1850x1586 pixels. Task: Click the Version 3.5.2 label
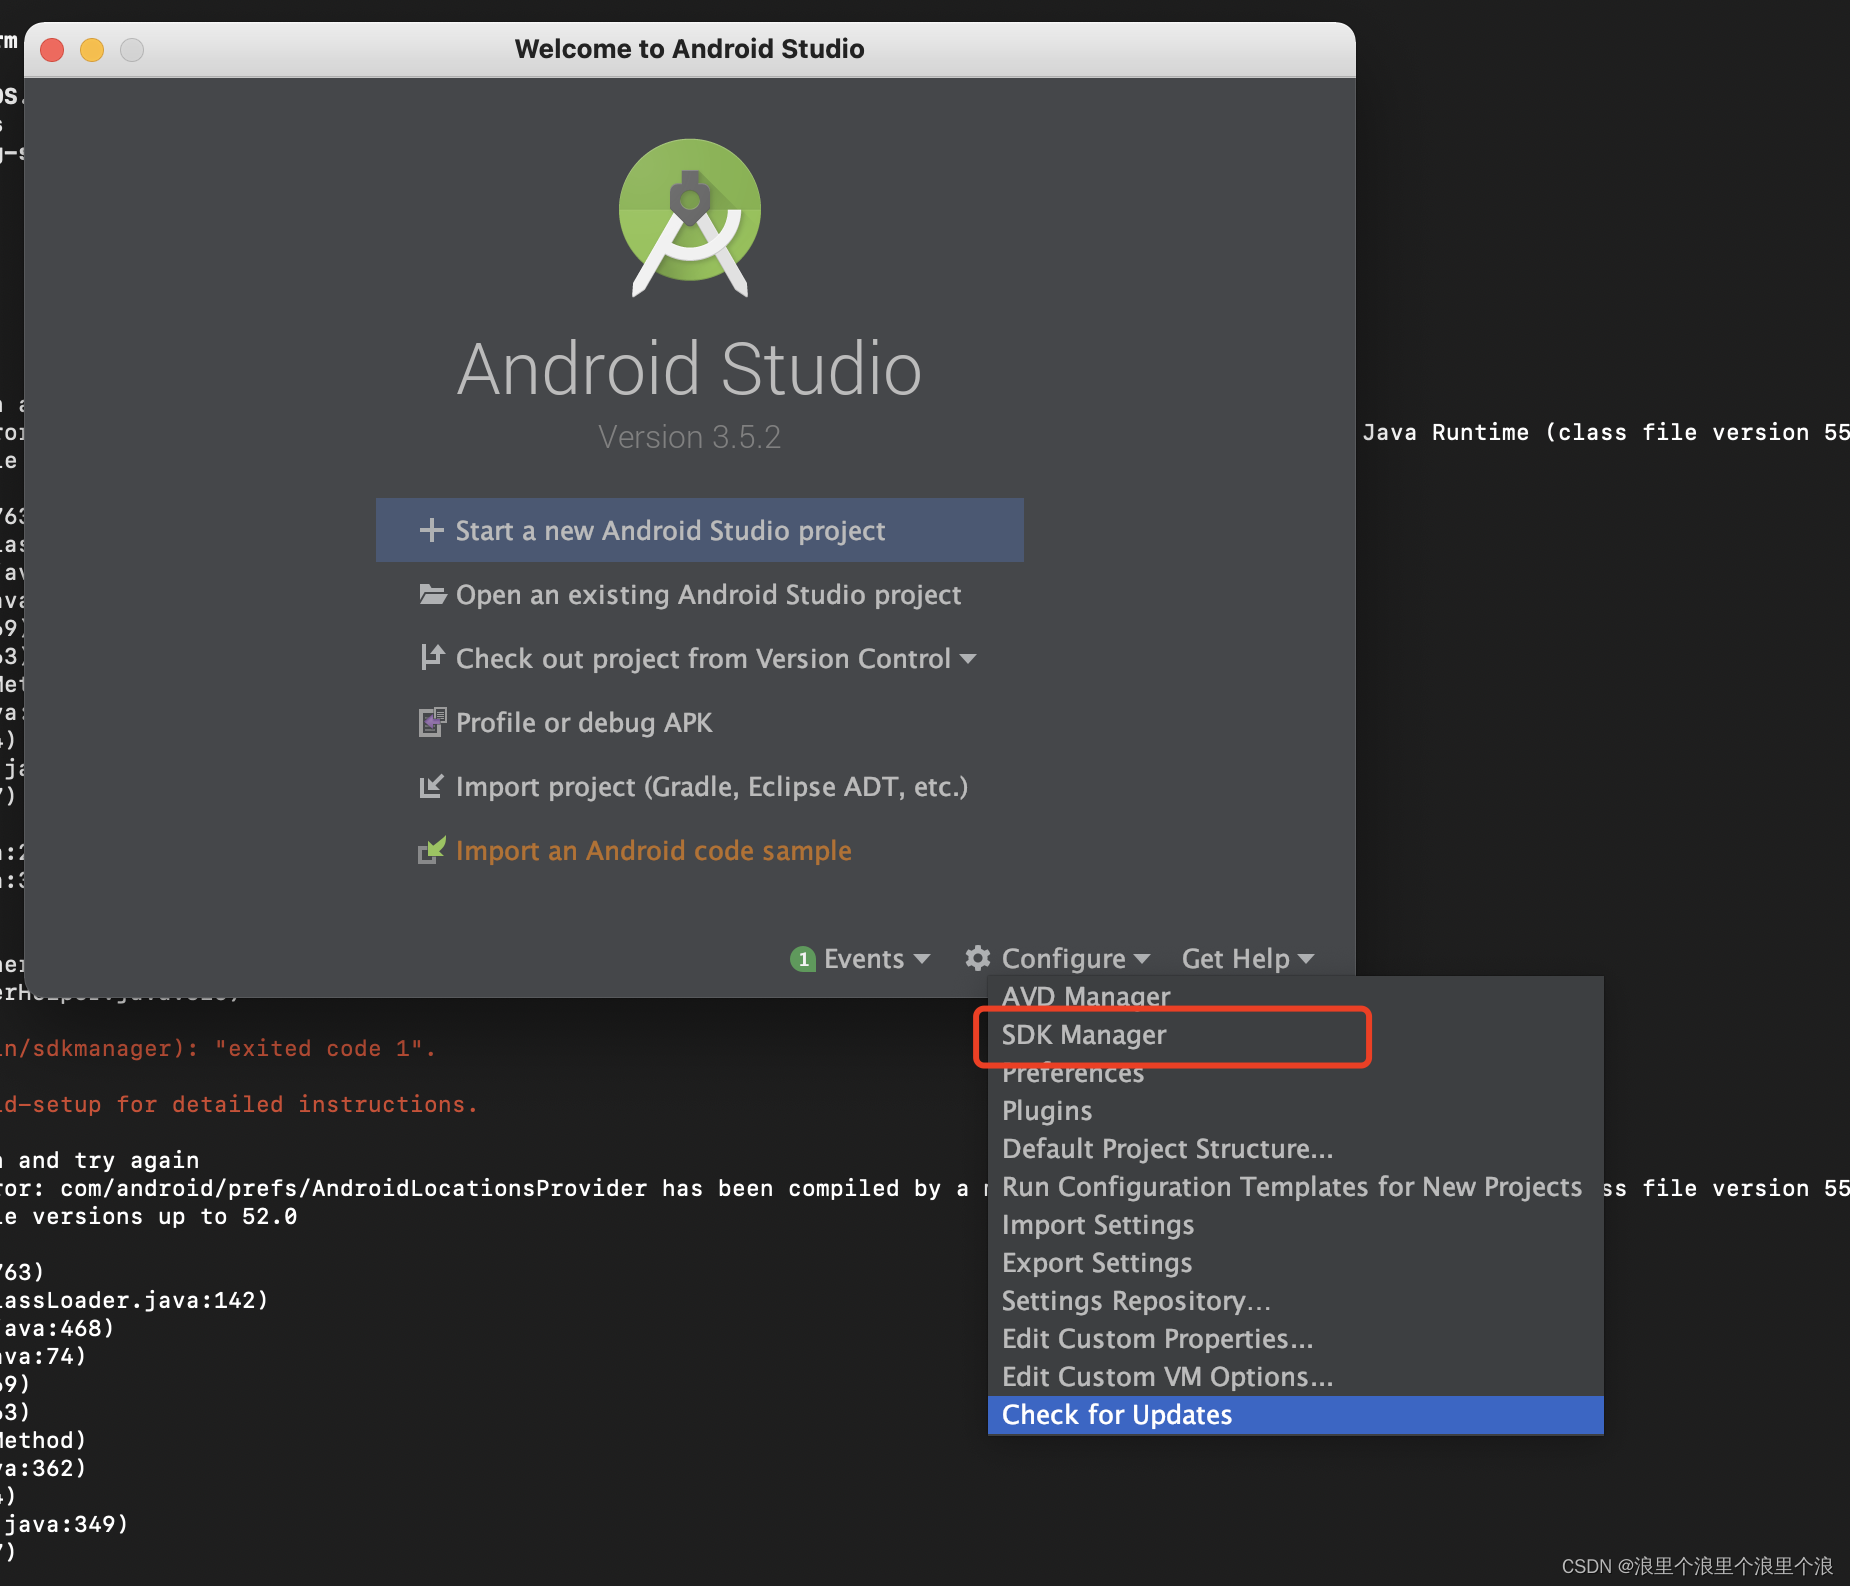(689, 437)
